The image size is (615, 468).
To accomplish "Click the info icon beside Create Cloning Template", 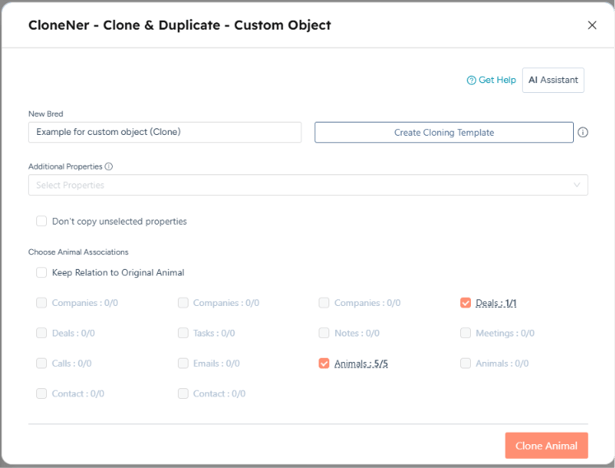I will 583,133.
